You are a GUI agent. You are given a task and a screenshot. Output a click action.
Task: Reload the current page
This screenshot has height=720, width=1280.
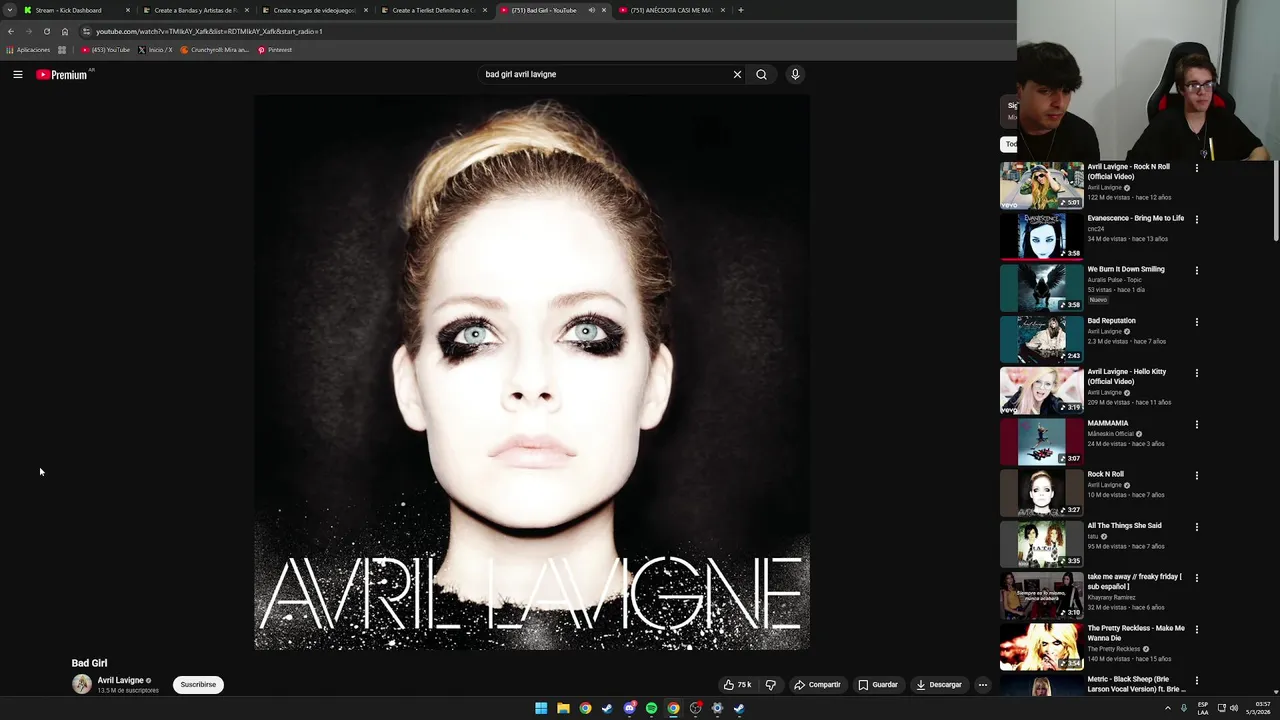click(x=46, y=31)
